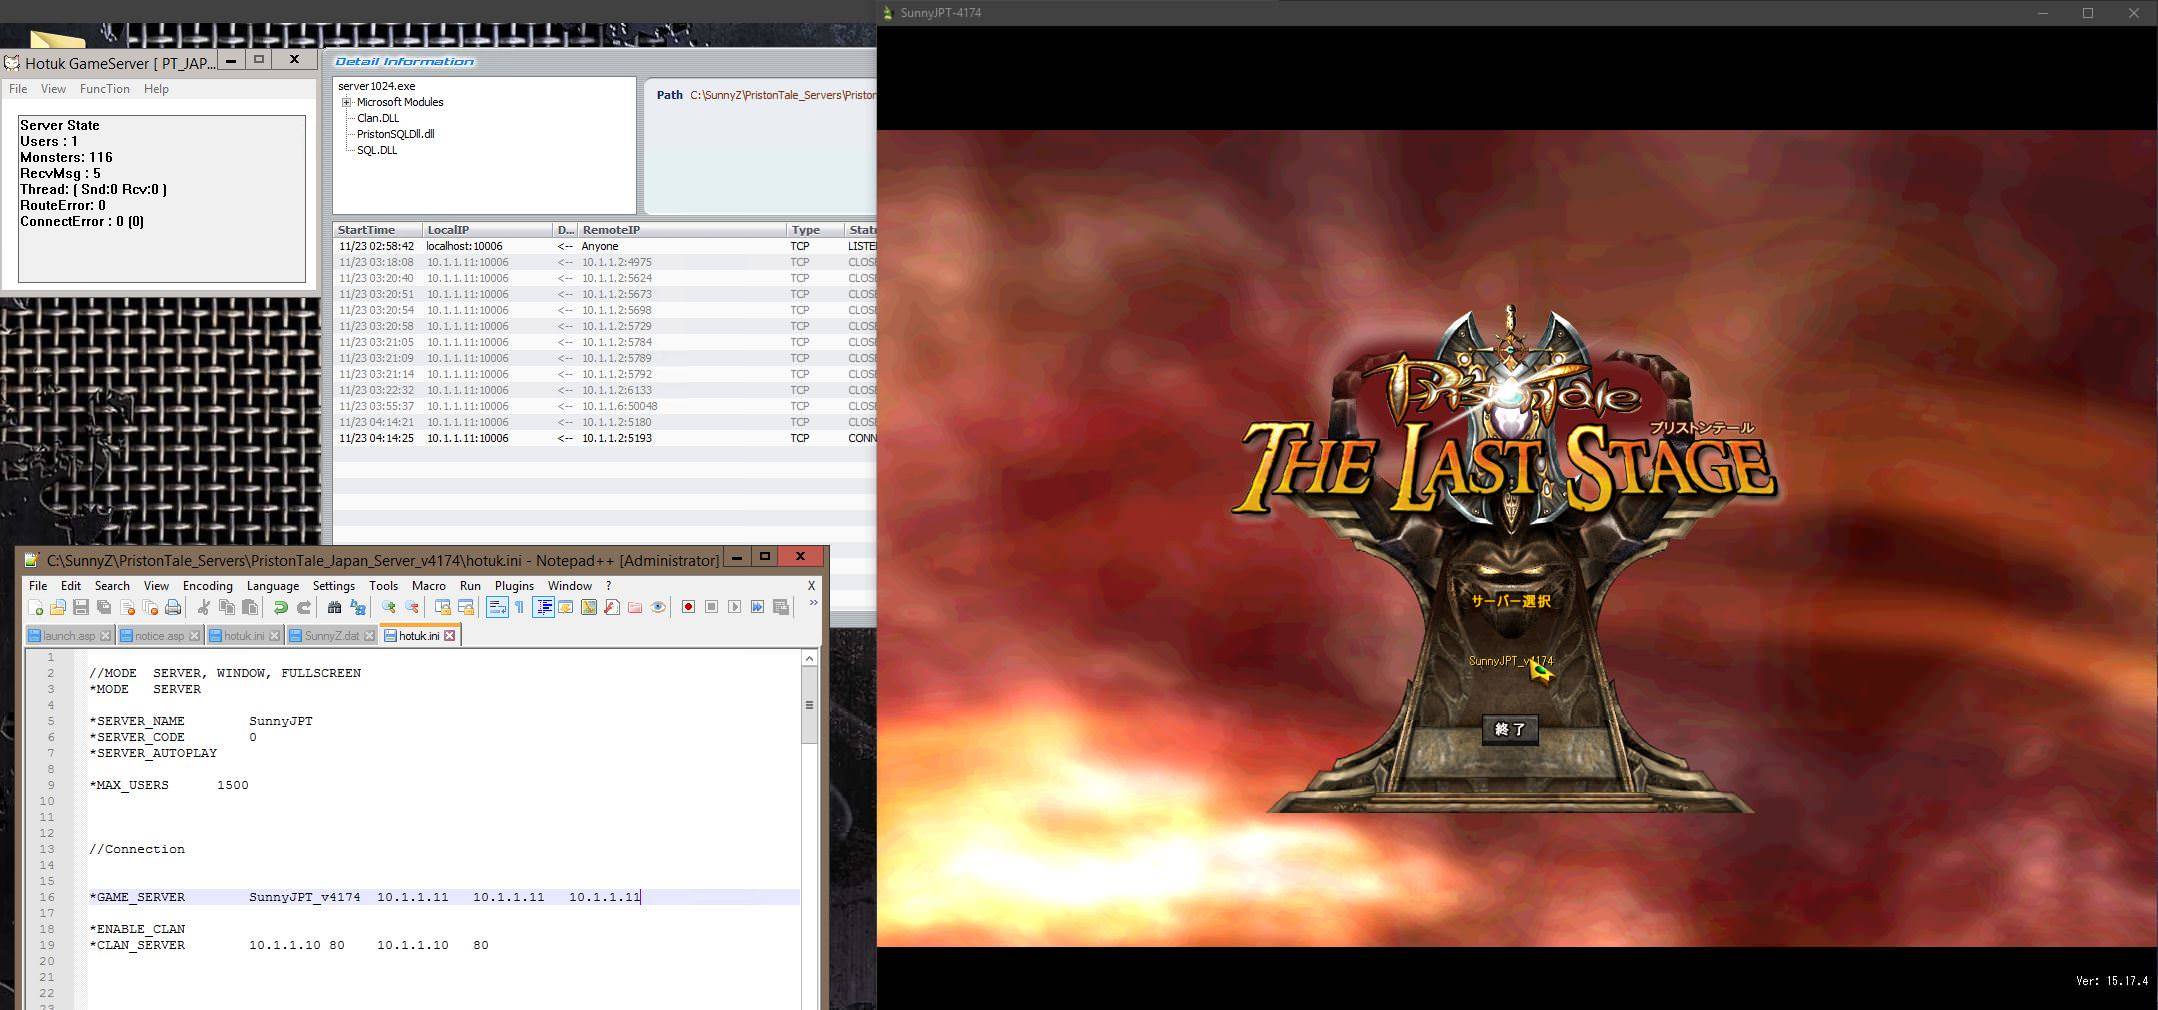2158x1010 pixels.
Task: Open the Help menu in Hotuk GameServer
Action: (156, 89)
